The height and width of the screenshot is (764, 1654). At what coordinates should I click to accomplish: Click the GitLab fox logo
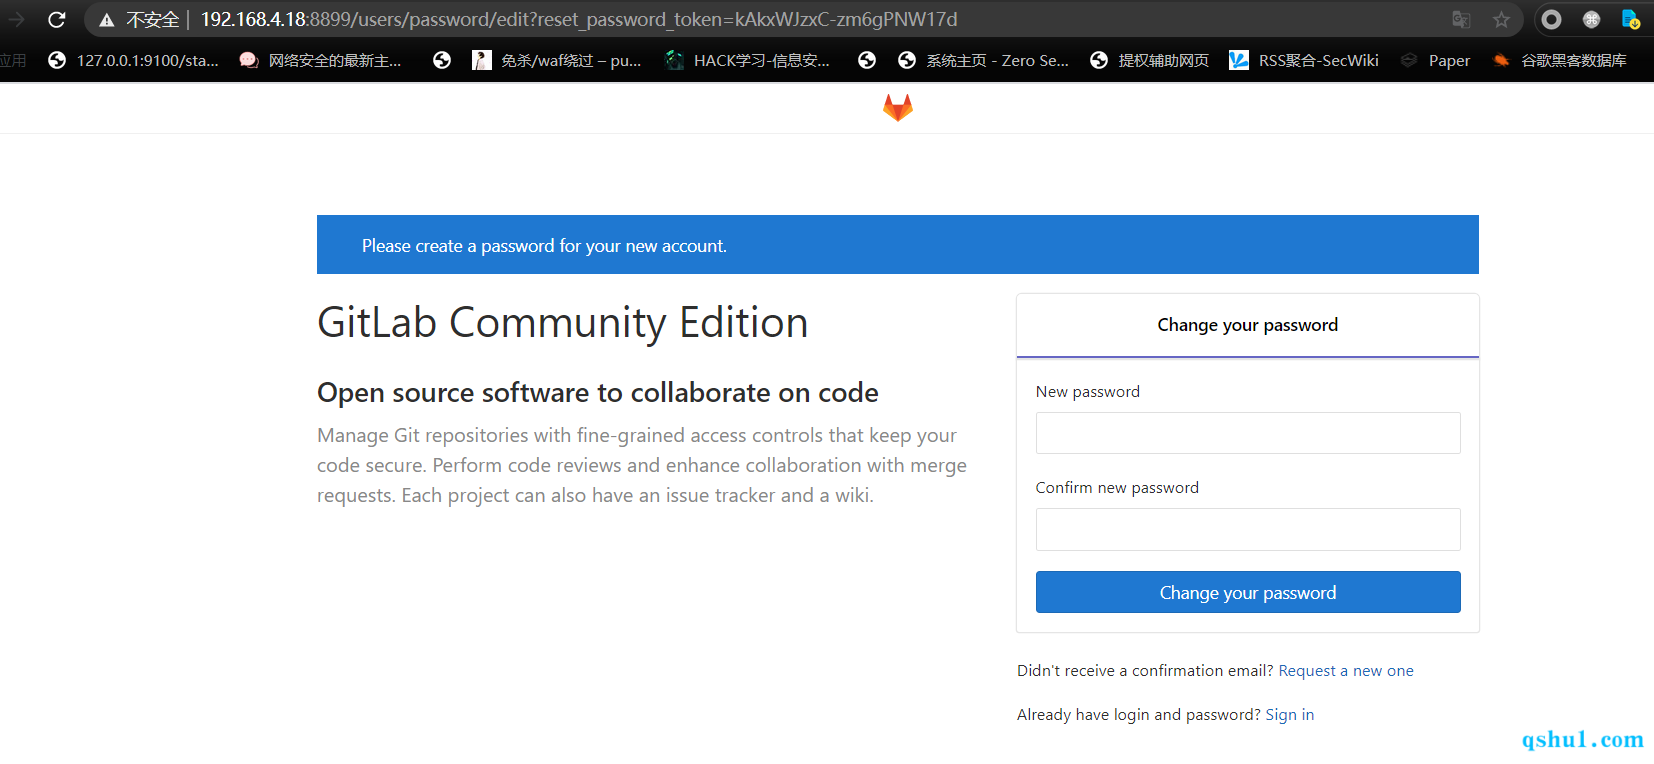tap(898, 107)
